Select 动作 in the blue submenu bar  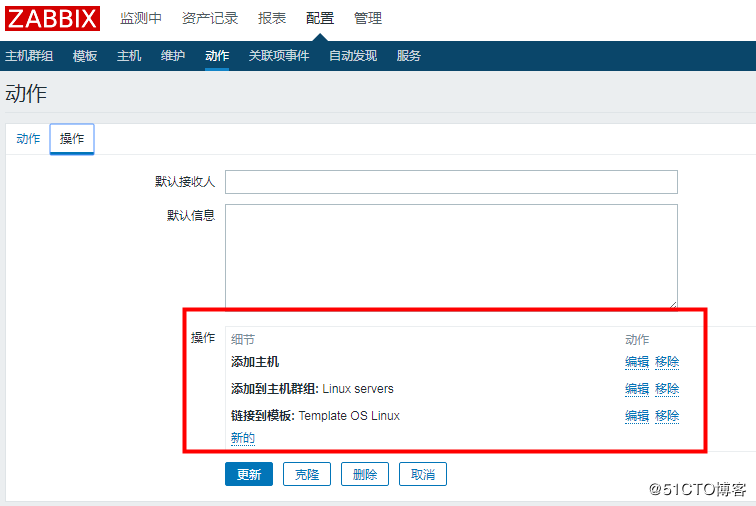[217, 56]
